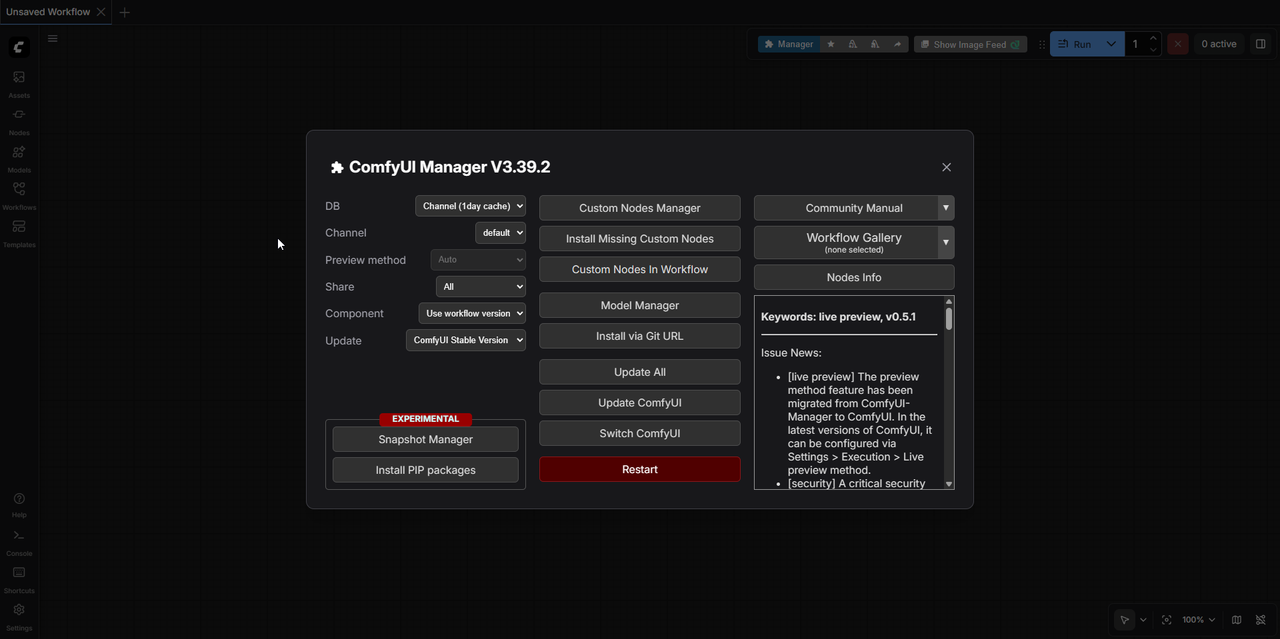The width and height of the screenshot is (1280, 639).
Task: Click the Update All button
Action: click(640, 372)
